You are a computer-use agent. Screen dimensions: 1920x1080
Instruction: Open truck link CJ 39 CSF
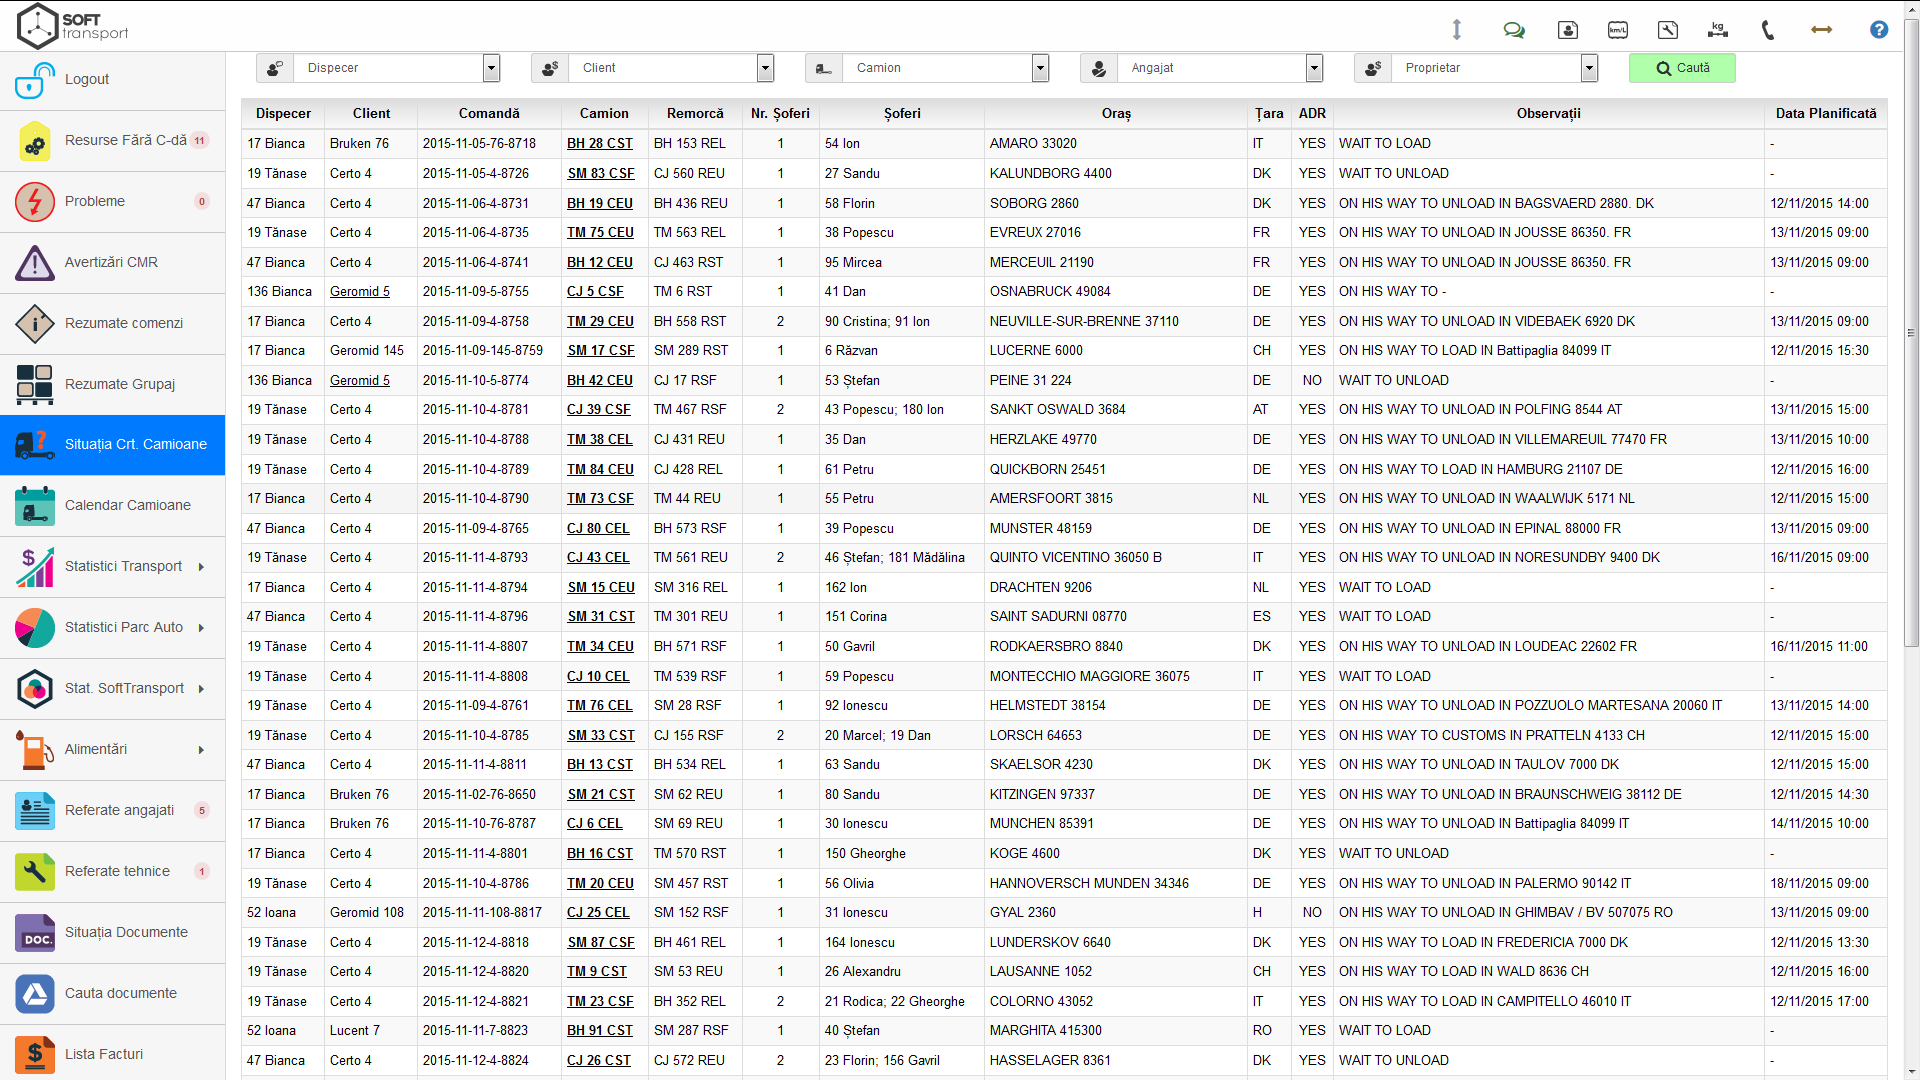click(598, 410)
